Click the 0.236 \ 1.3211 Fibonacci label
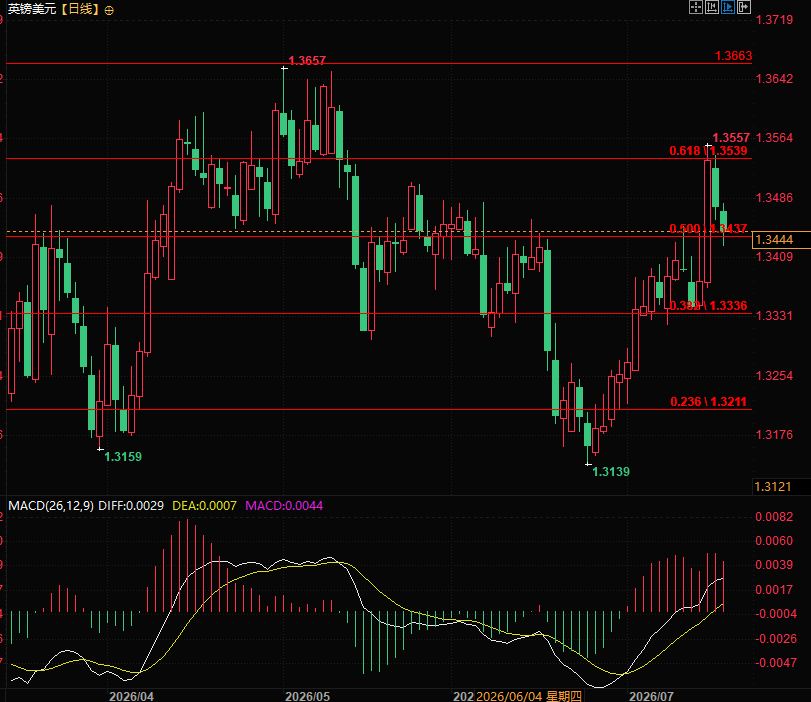 [709, 402]
